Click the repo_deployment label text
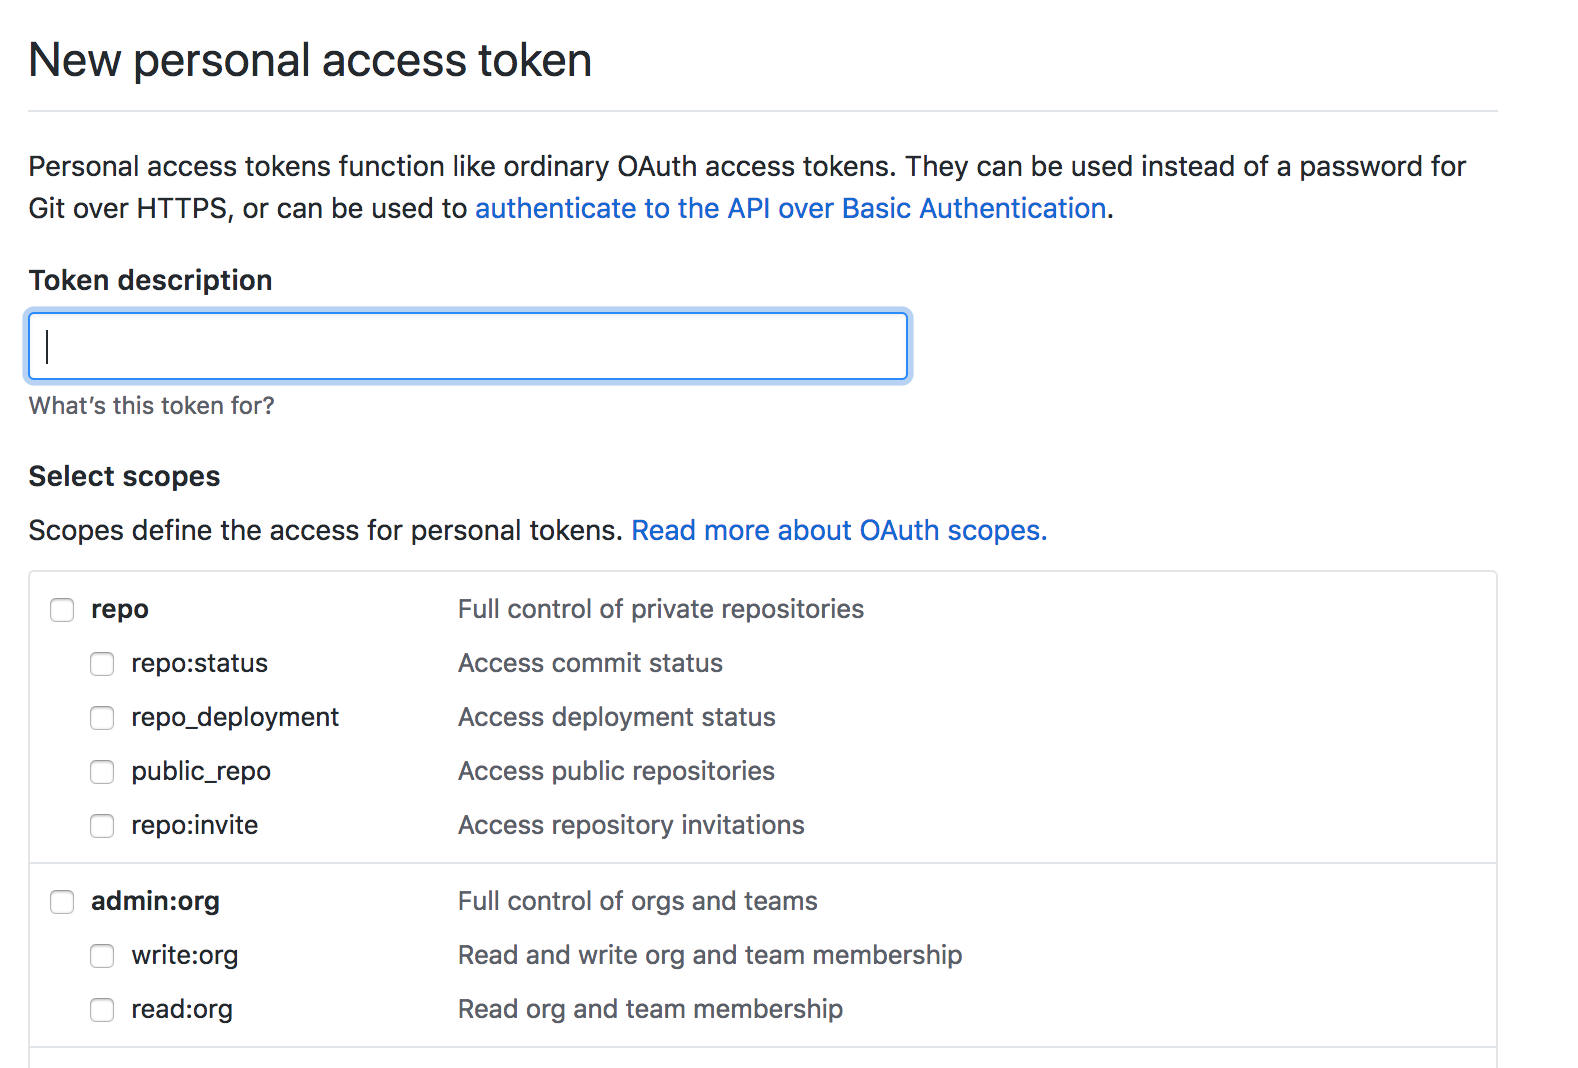The width and height of the screenshot is (1578, 1068). click(234, 717)
